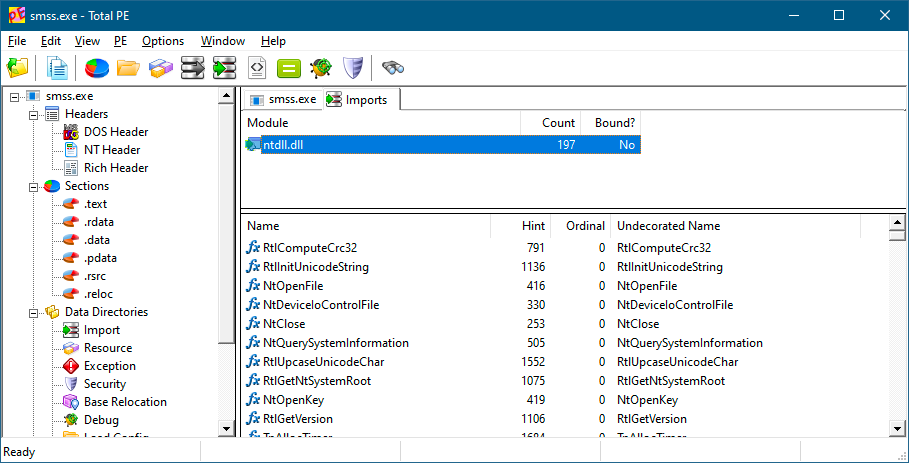Click the yellow folder Directories toolbar icon

128,68
